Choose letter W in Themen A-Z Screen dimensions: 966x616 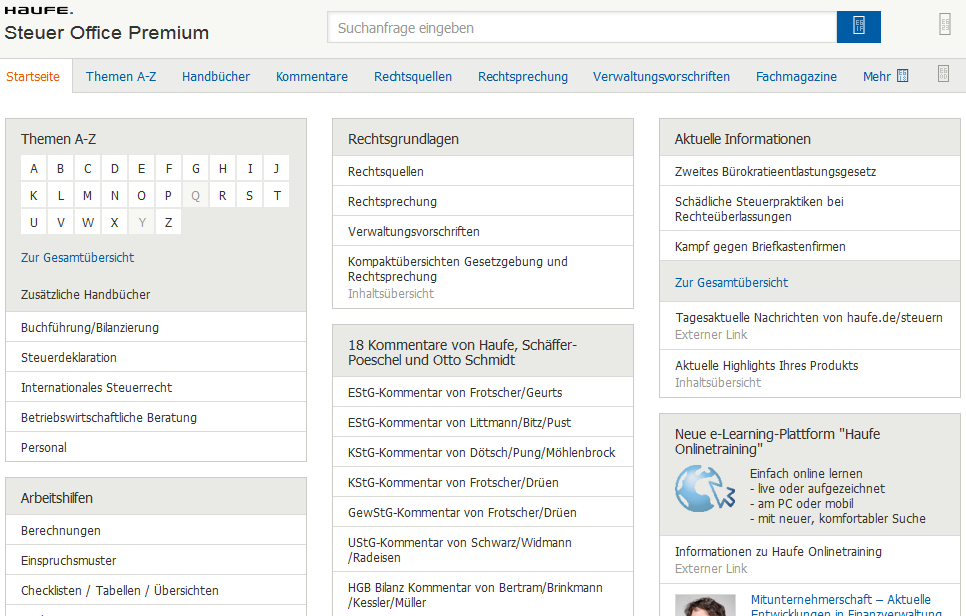point(87,222)
